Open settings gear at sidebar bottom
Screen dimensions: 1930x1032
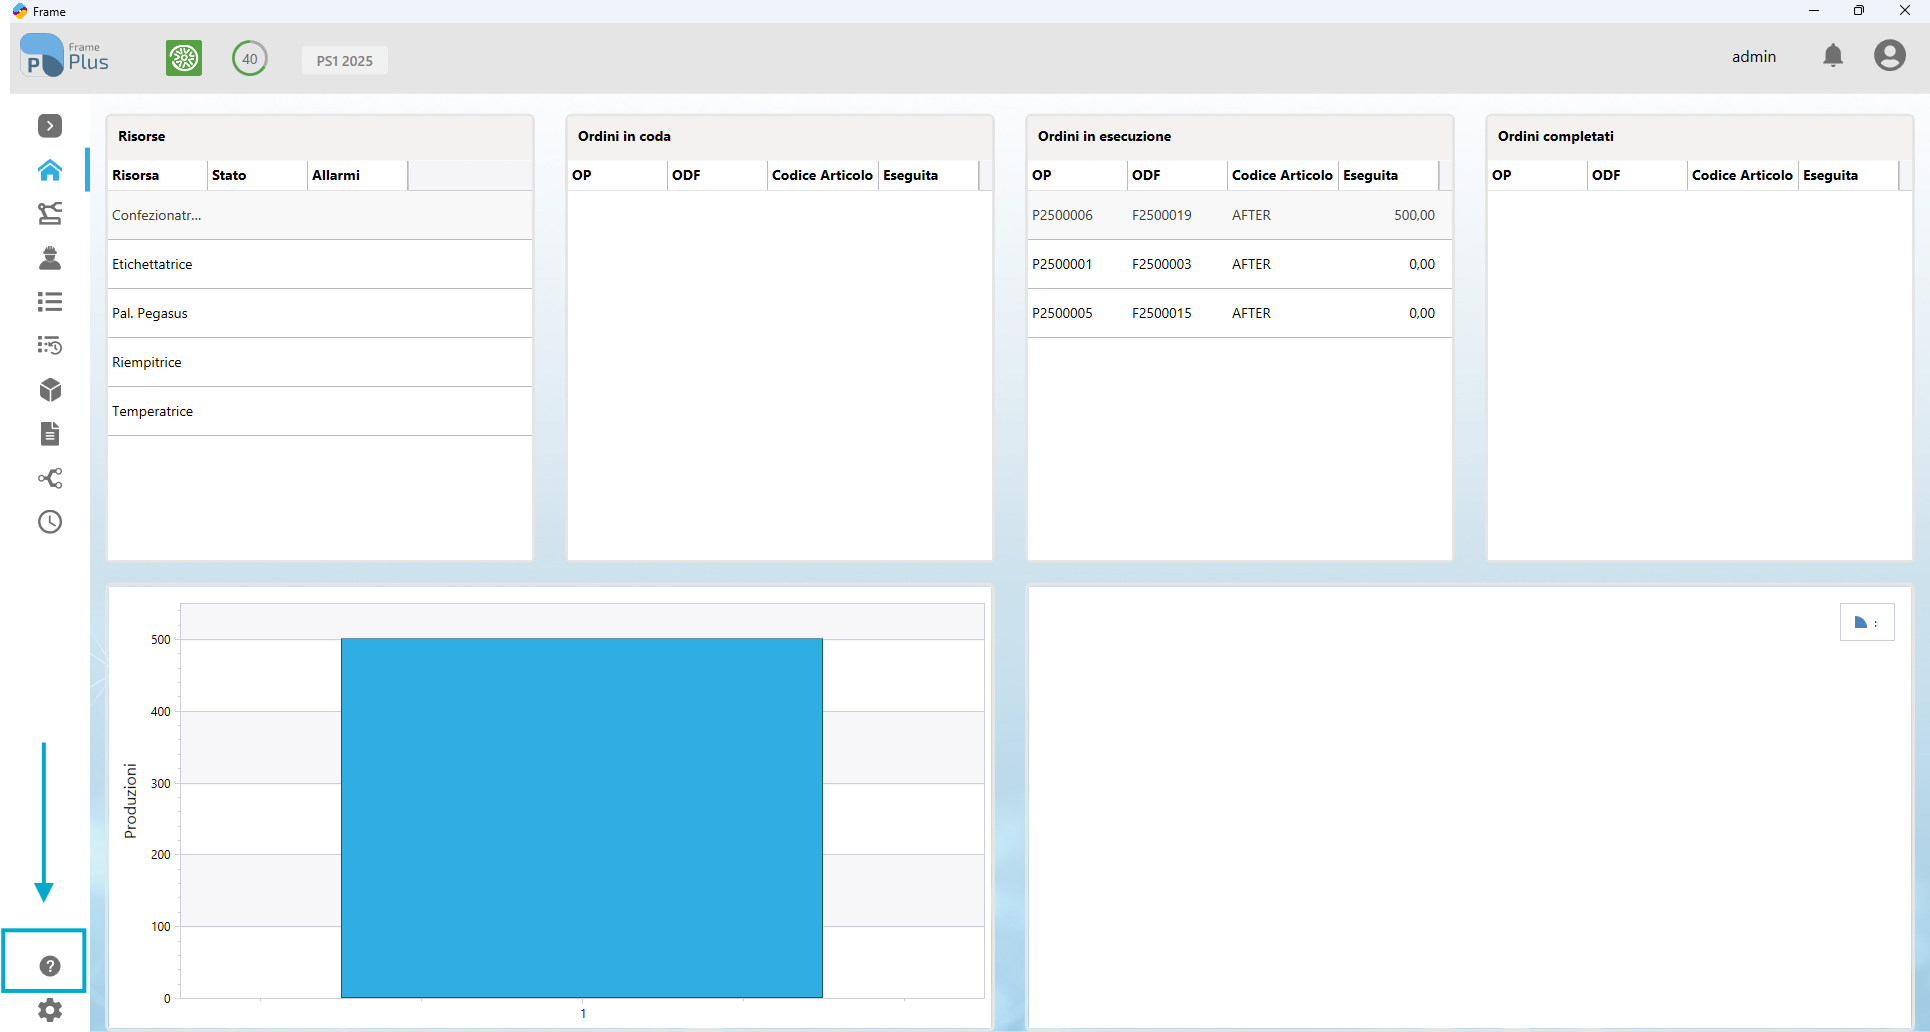50,1010
